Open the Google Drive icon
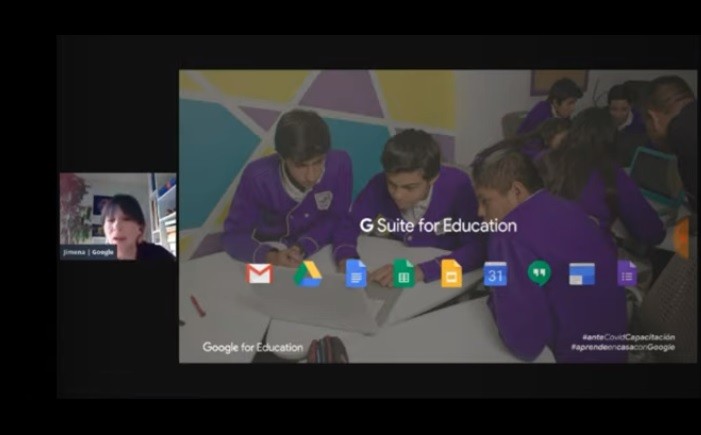 [x=307, y=273]
